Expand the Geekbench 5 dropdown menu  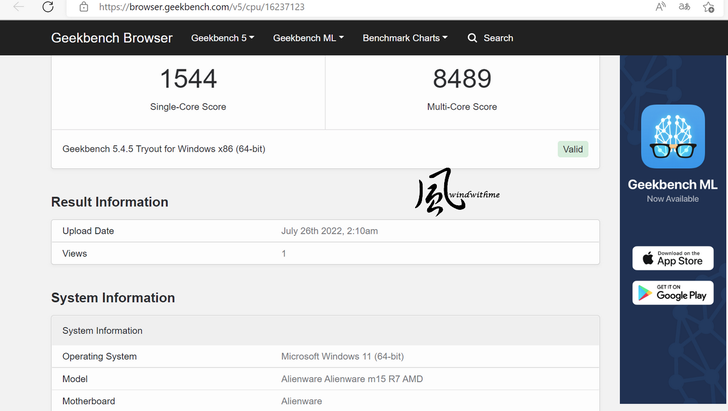click(222, 38)
